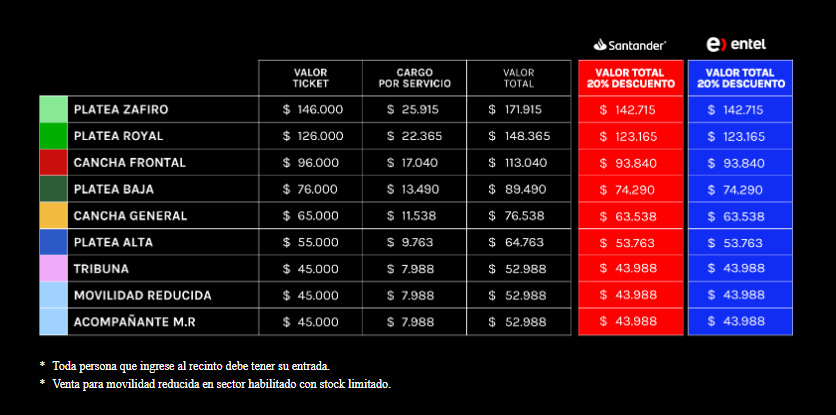
Task: Click Santander Valor Total 20% Descuento header
Action: [x=630, y=78]
